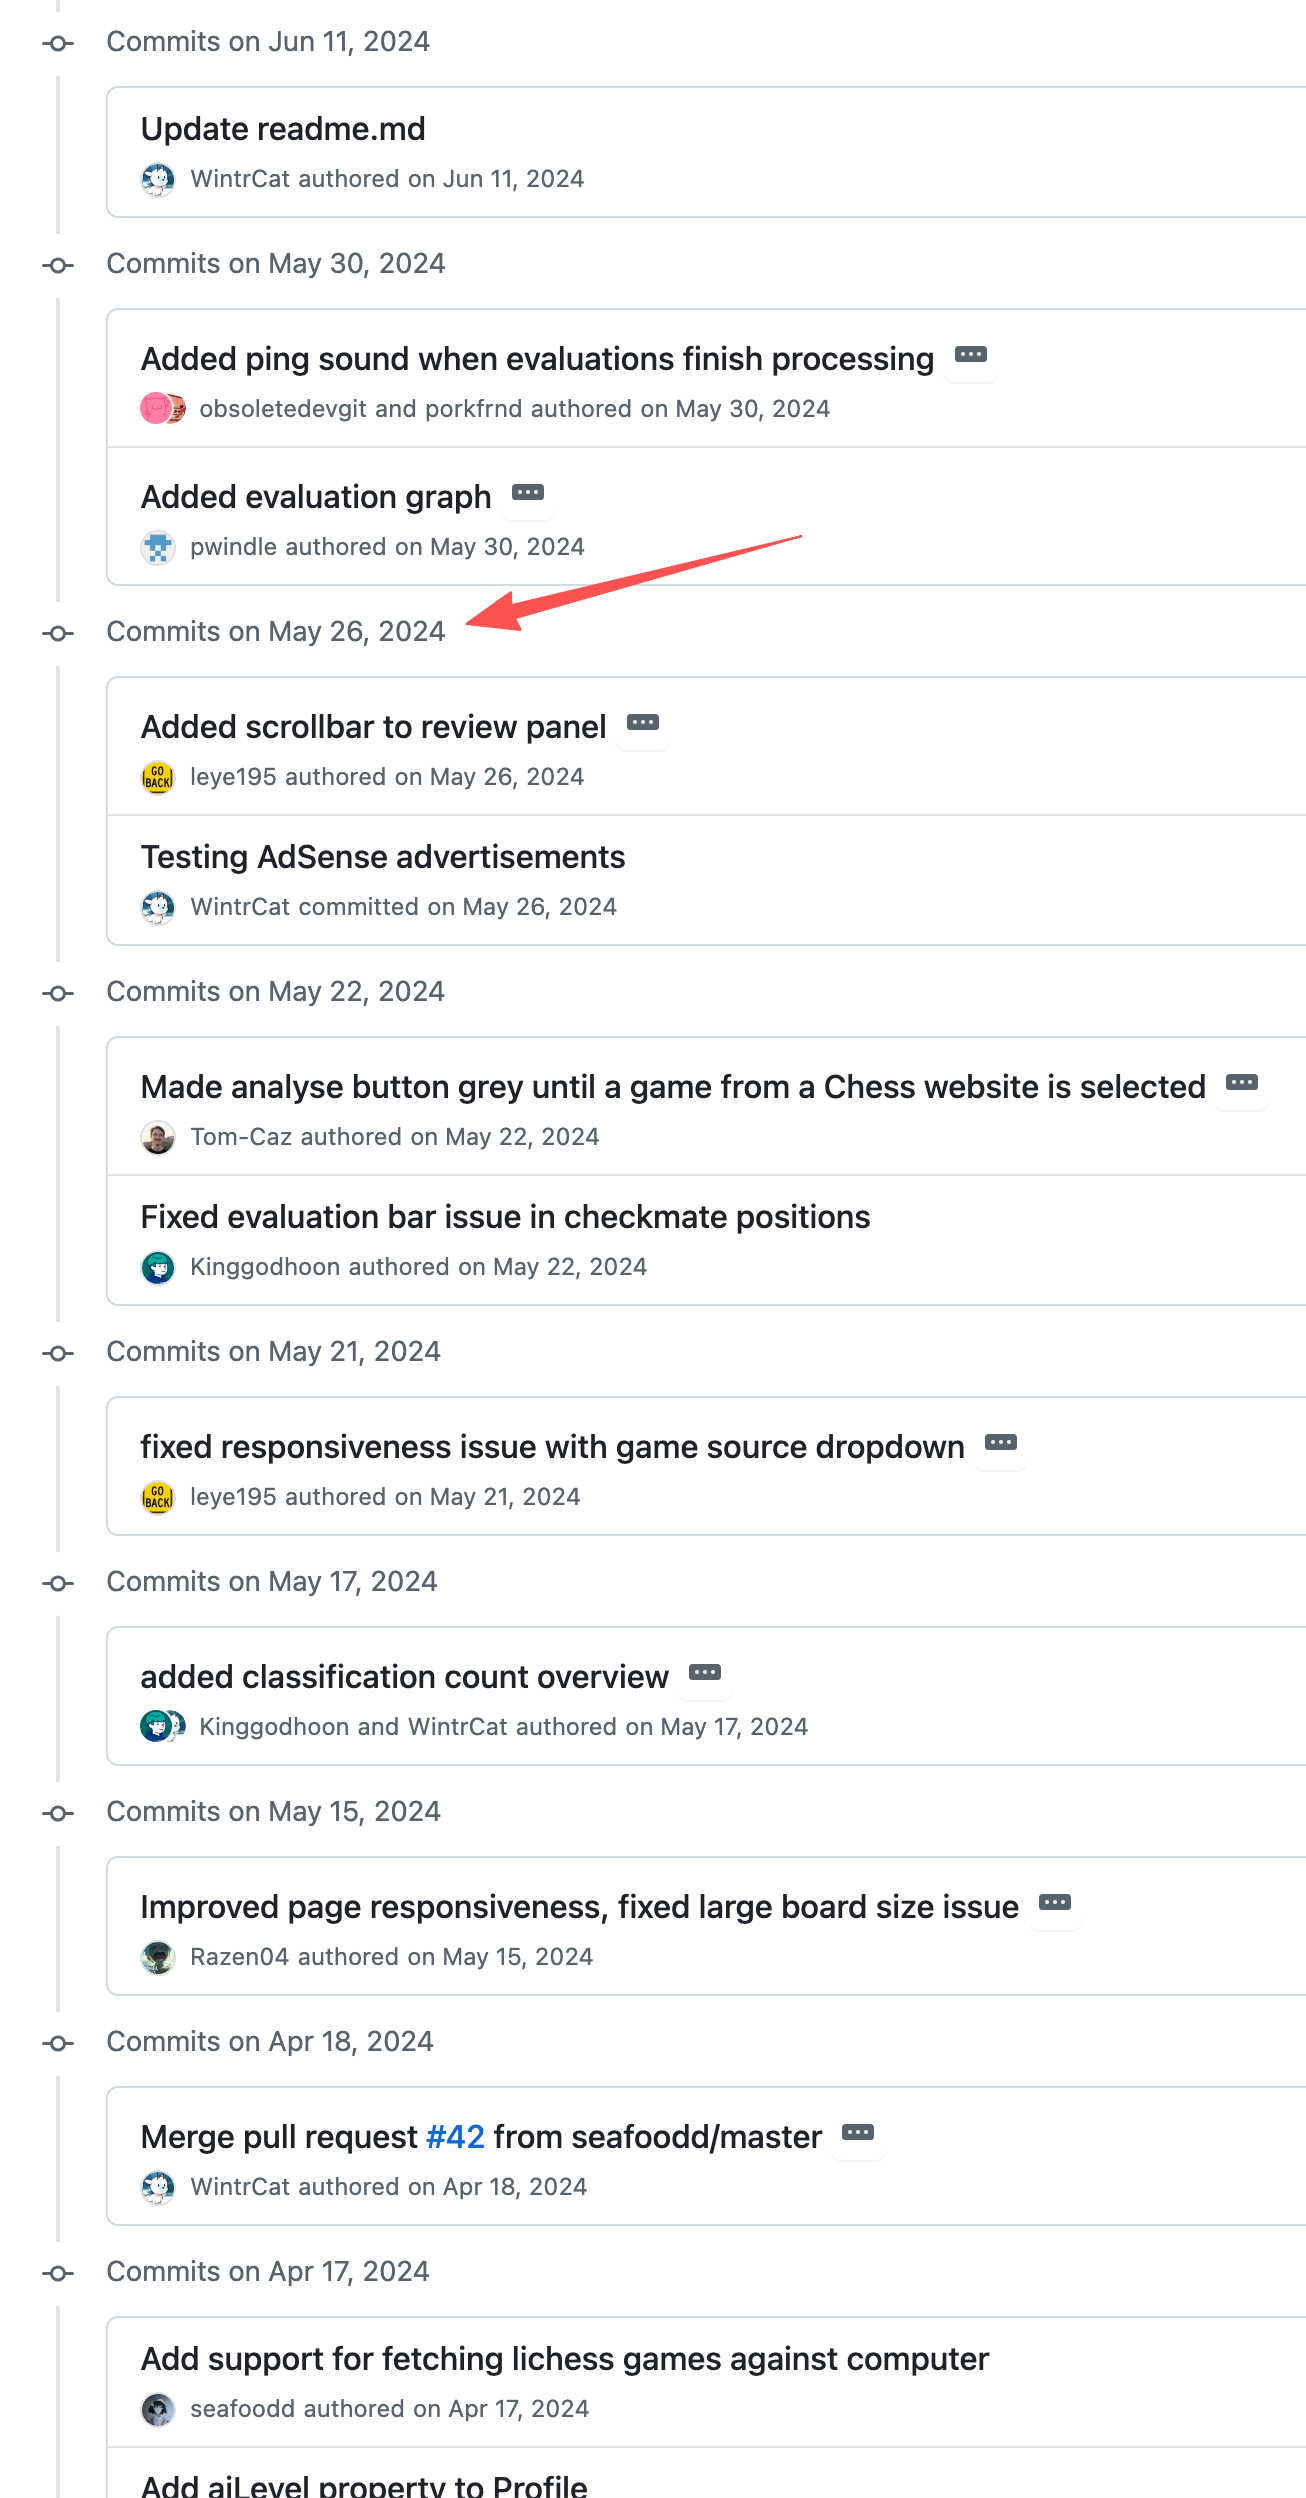Click Razen04 avatar on page responsiveness commit
Image resolution: width=1306 pixels, height=2498 pixels.
coord(158,1957)
